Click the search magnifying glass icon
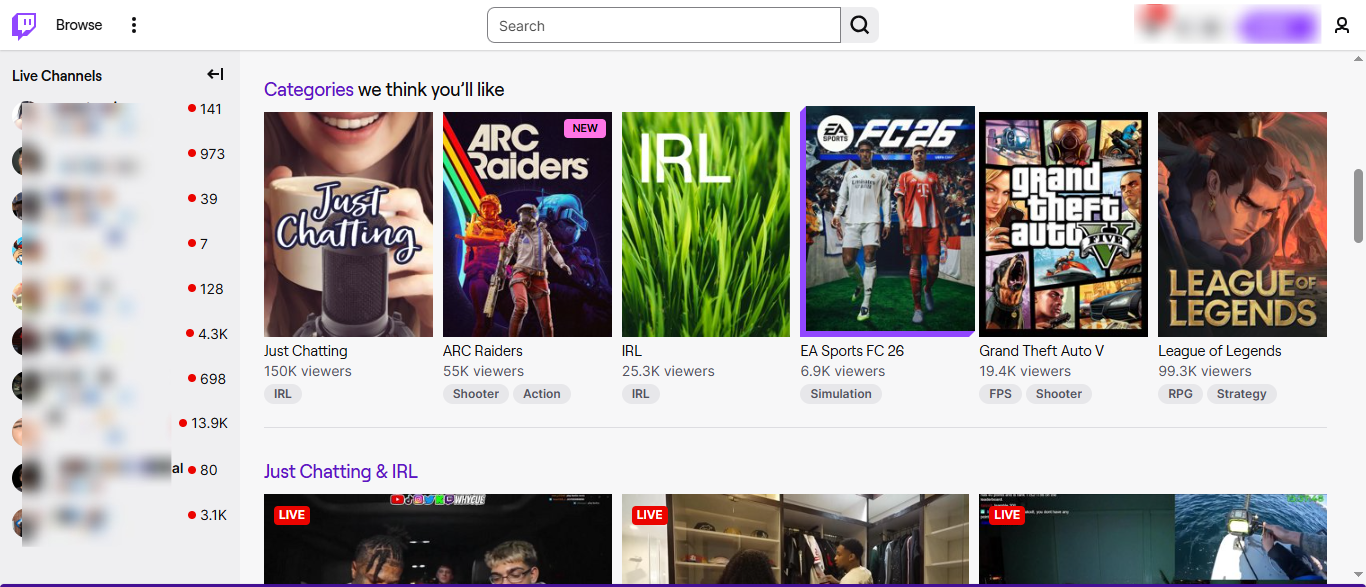The height and width of the screenshot is (587, 1366). click(x=859, y=25)
